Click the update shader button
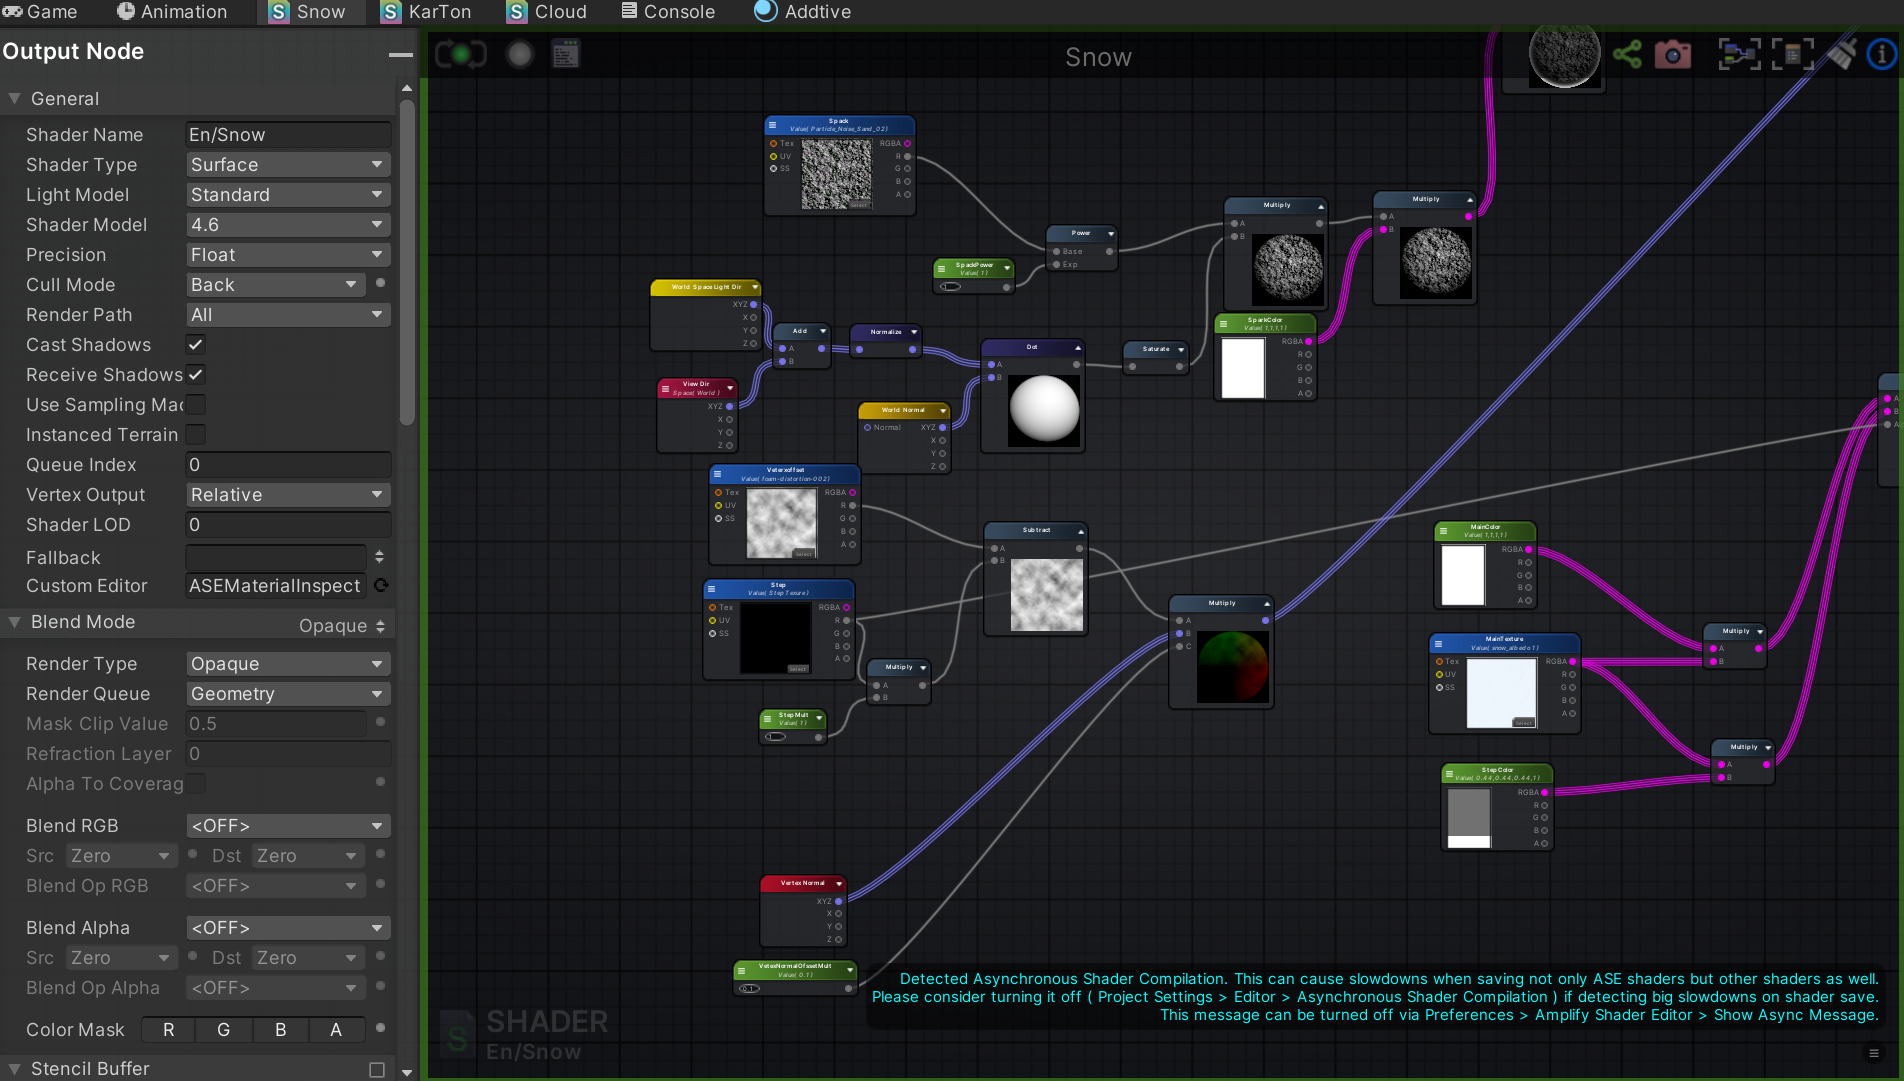Screen dimensions: 1904x1081 coord(461,54)
